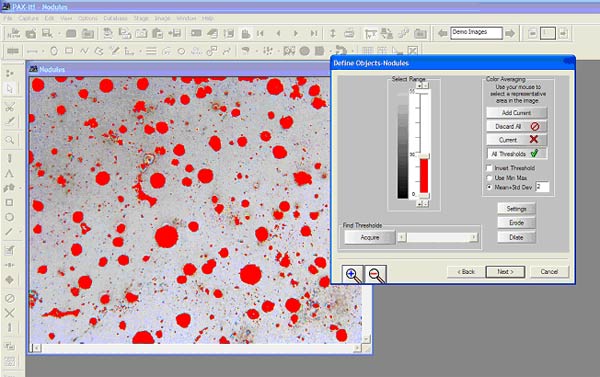Image resolution: width=600 pixels, height=377 pixels.
Task: Go to next image arrow
Action: [296, 34]
